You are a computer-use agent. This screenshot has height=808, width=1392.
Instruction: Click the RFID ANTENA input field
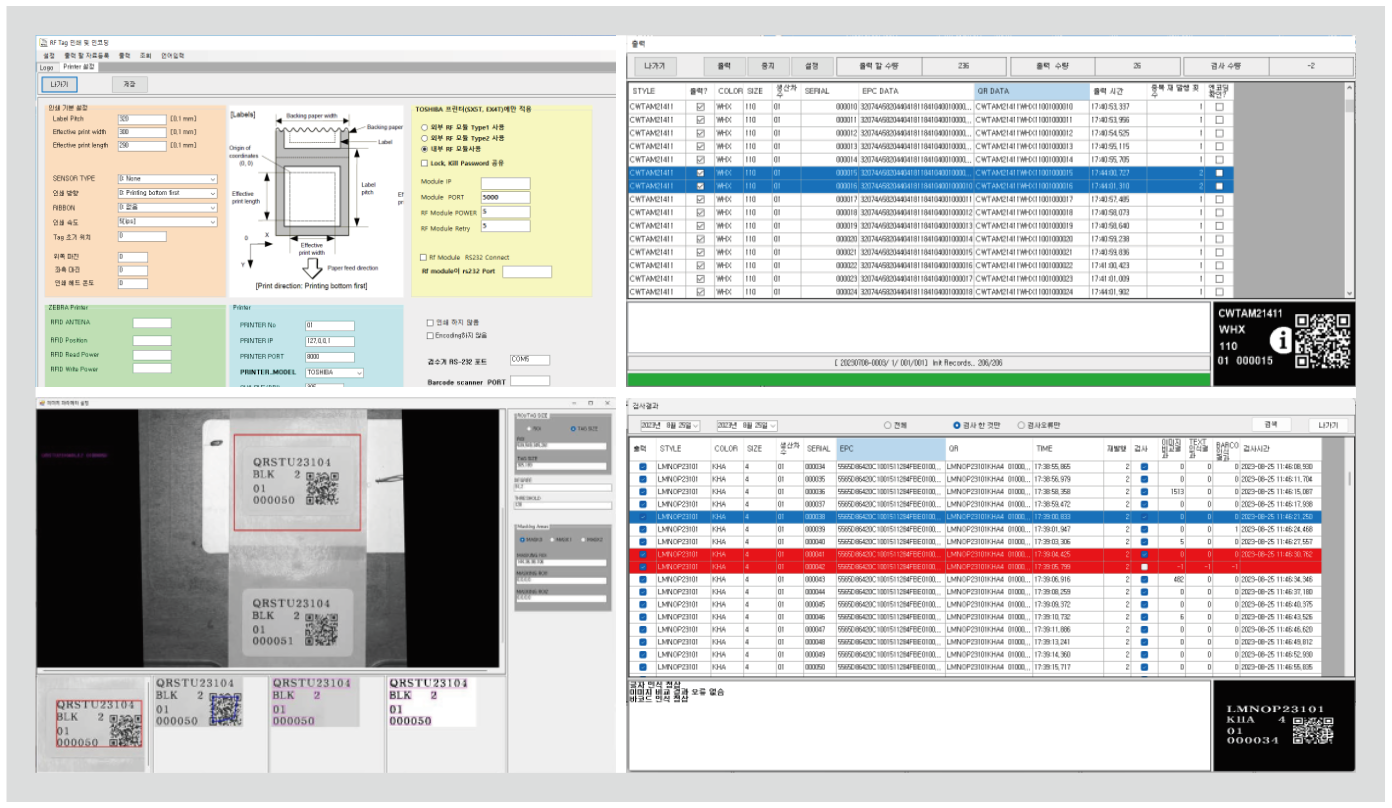point(152,323)
